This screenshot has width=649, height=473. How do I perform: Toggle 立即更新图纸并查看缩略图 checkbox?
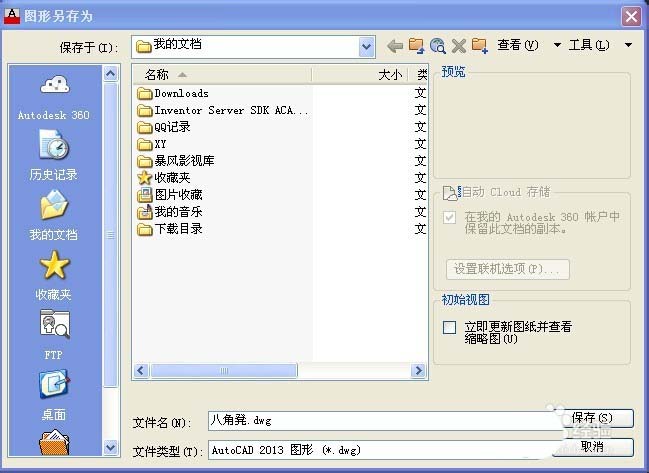(x=449, y=327)
